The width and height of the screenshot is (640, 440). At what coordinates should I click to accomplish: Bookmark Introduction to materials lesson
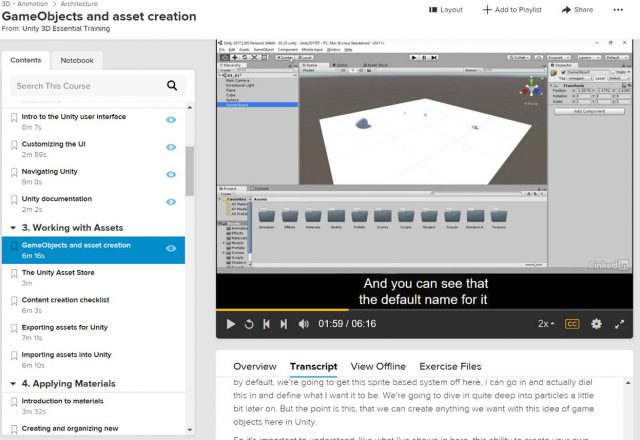(14, 402)
